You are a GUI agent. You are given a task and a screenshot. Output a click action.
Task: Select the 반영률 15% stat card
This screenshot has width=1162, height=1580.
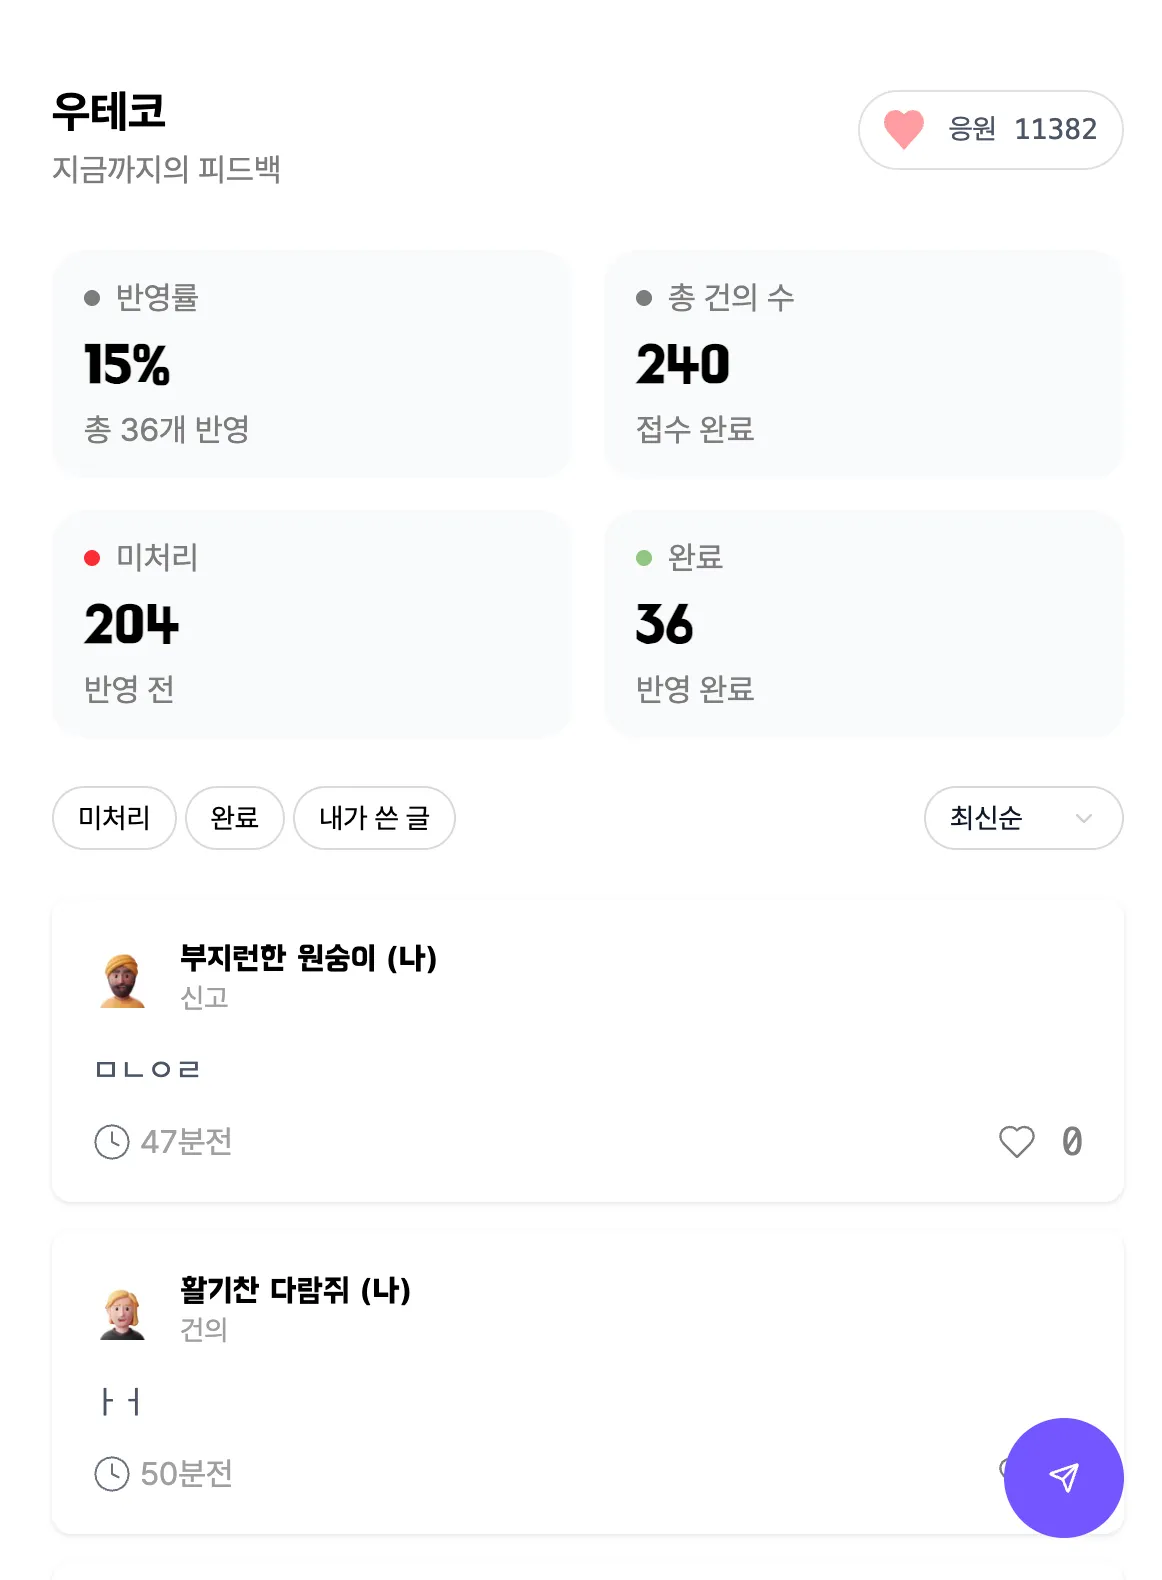312,364
